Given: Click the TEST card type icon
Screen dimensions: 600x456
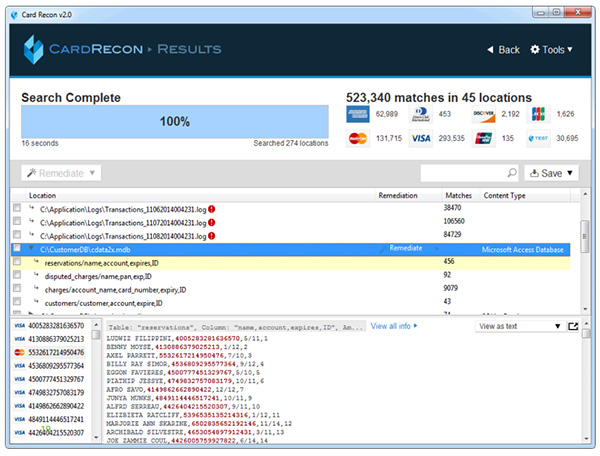Looking at the screenshot, I should point(538,138).
